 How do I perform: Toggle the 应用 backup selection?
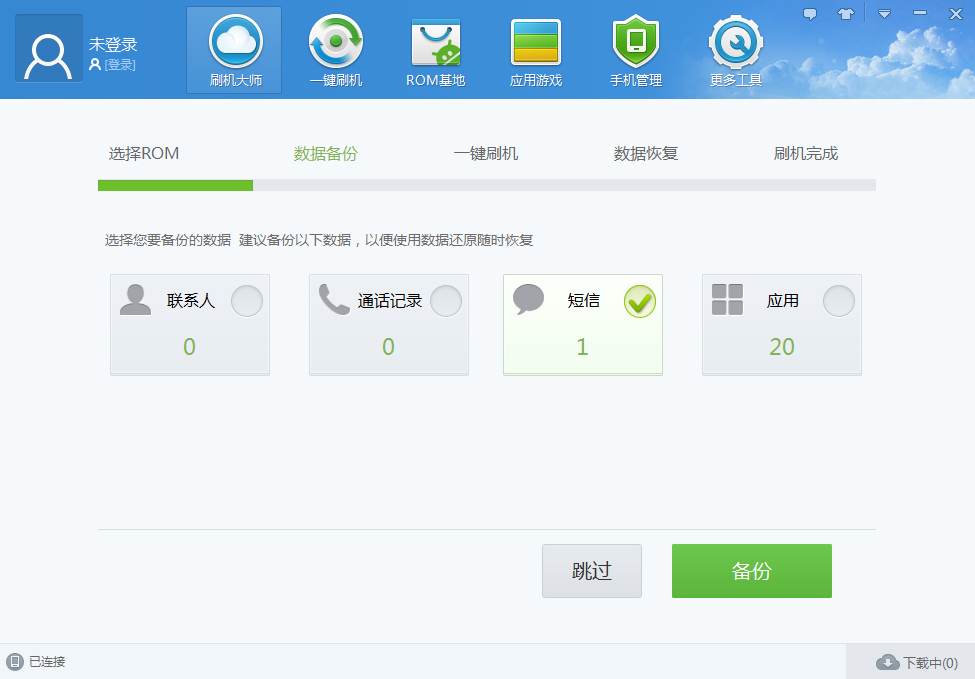[838, 300]
